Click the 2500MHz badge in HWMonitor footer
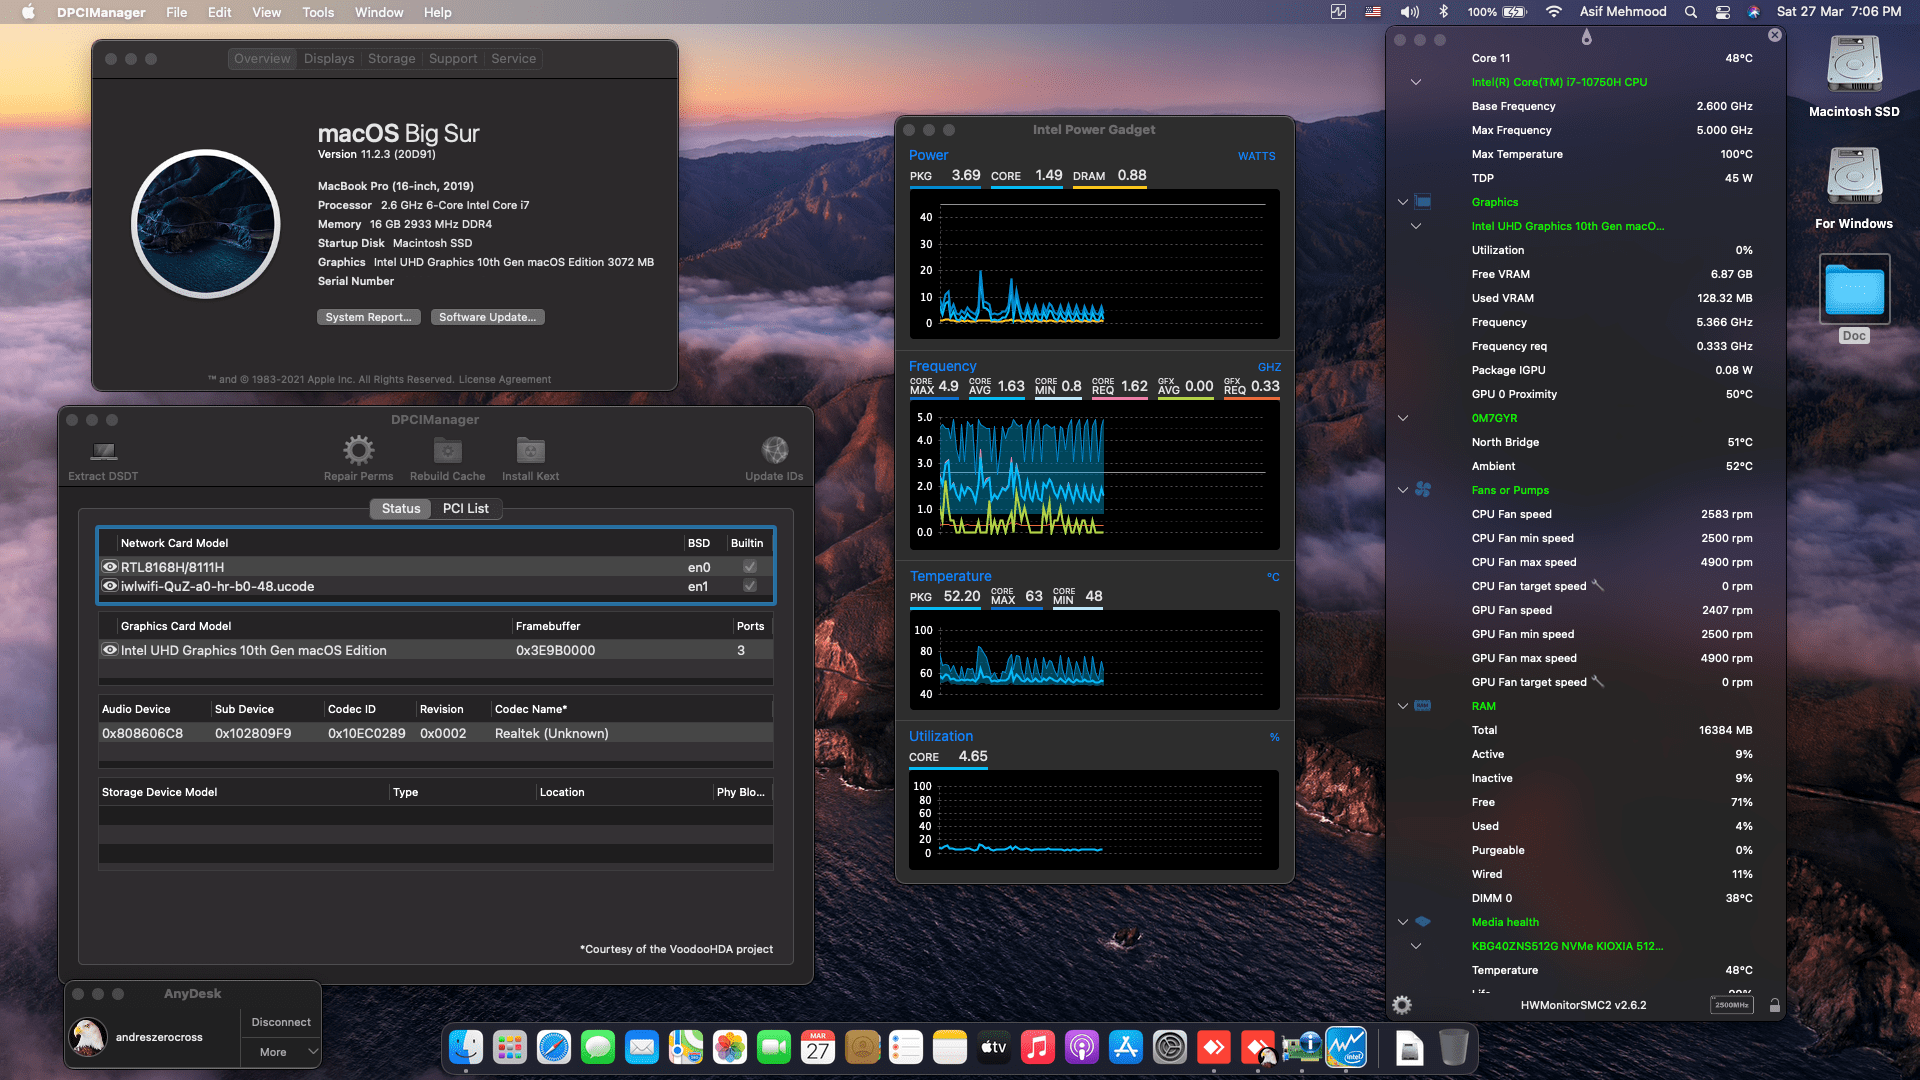 click(1731, 1005)
